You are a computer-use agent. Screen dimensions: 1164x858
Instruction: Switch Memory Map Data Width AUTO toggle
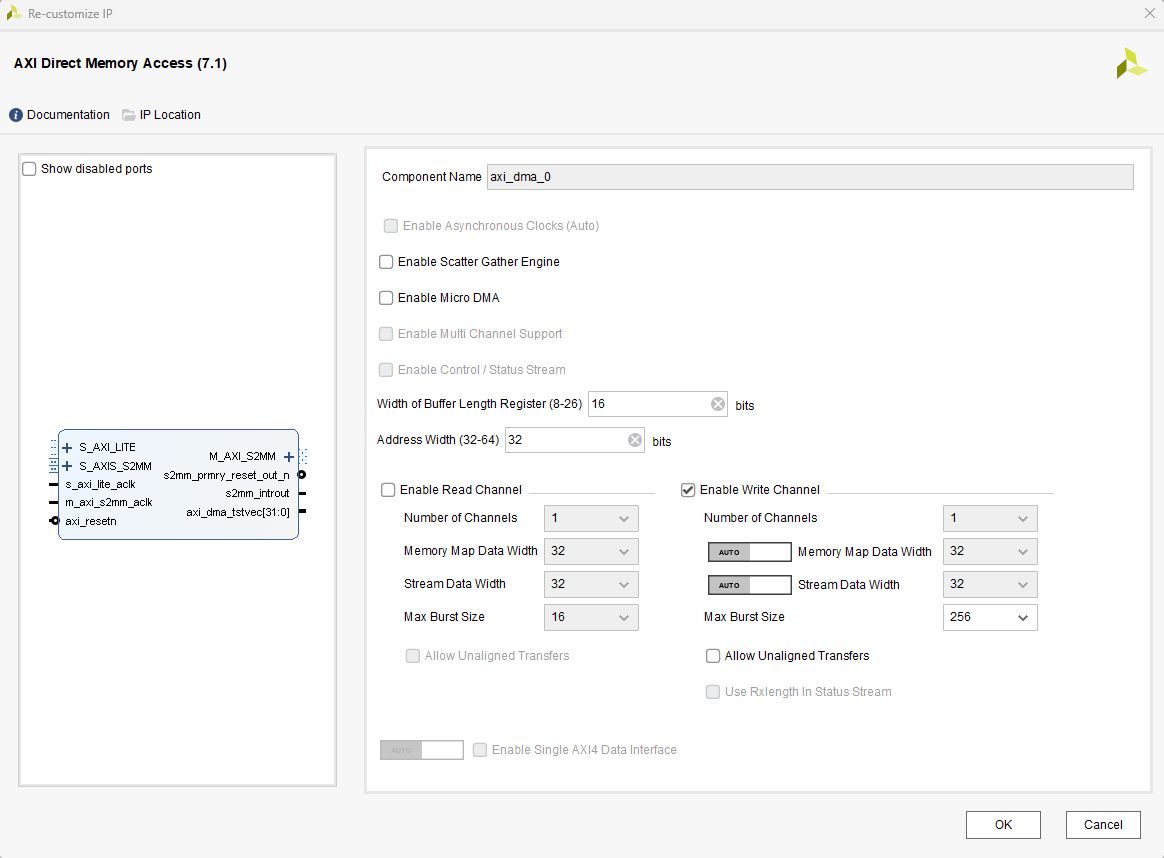(x=749, y=552)
